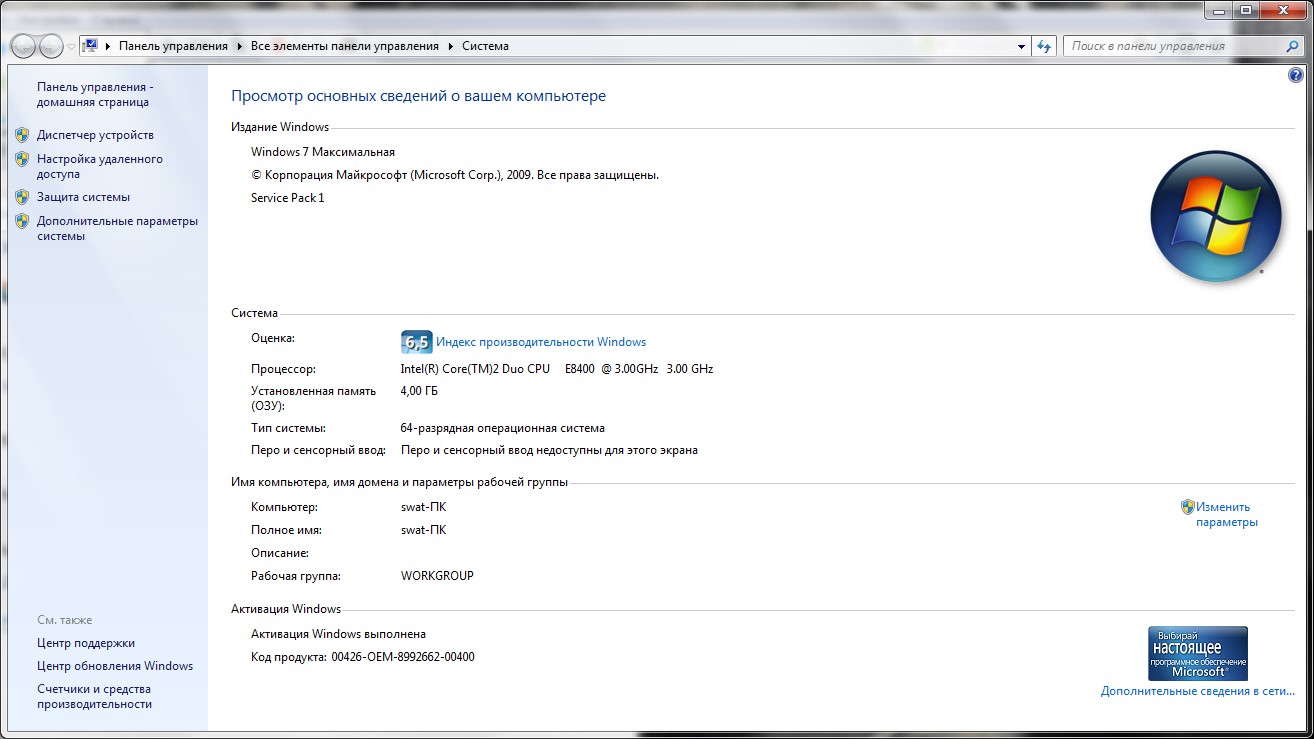This screenshot has width=1314, height=739.
Task: Click "Активация Windows выполнена" status text
Action: (338, 634)
